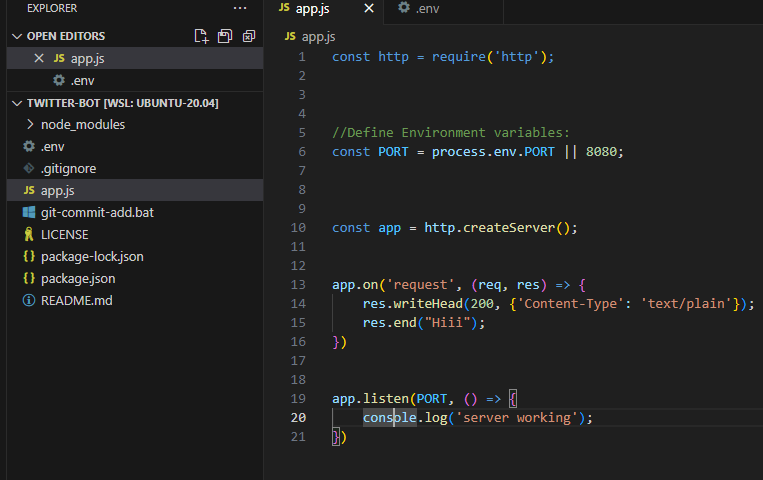Click '8080' on line 6
Viewport: 763px width, 480px height.
[x=601, y=152]
